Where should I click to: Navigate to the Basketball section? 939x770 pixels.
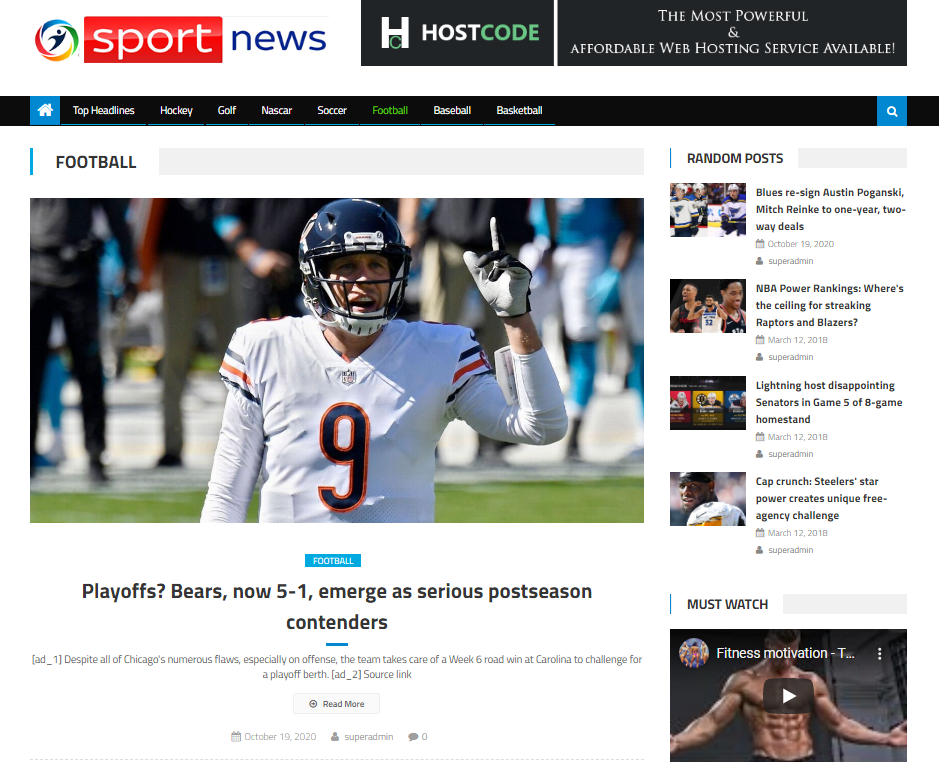tap(519, 111)
